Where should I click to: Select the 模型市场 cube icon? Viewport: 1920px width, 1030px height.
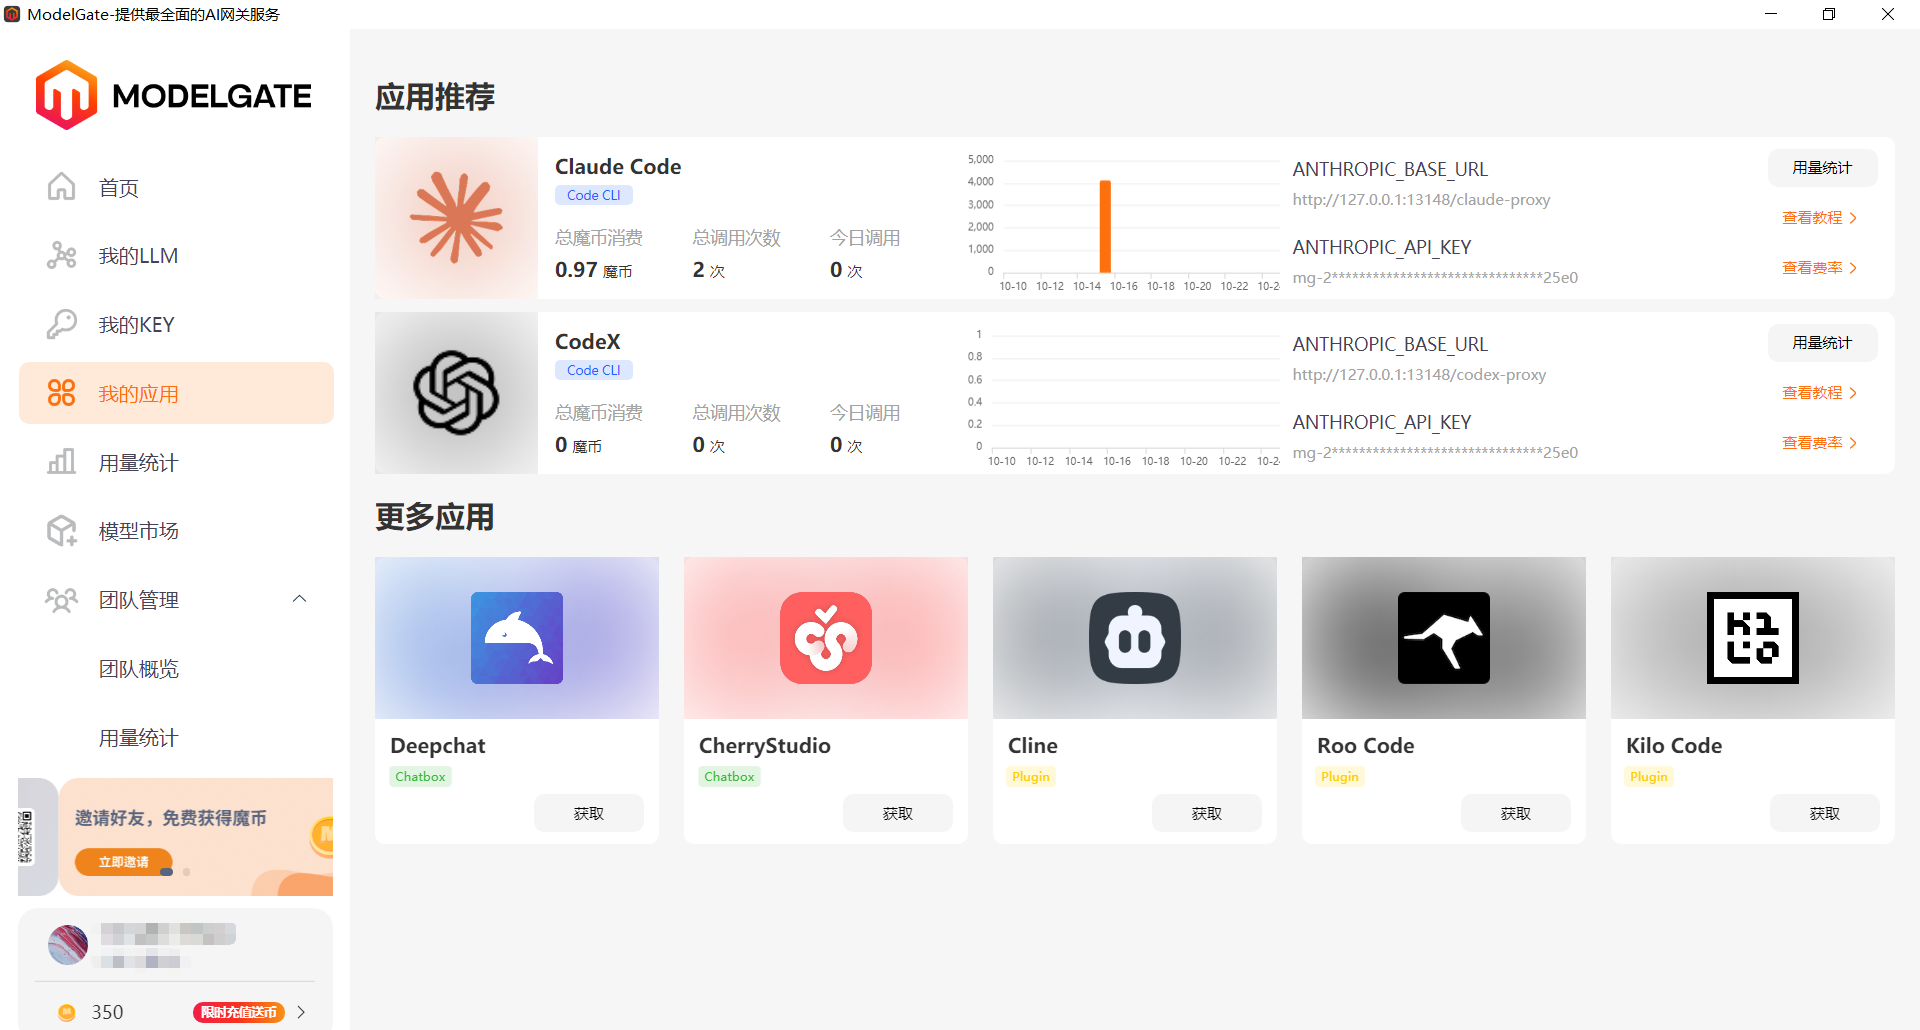(x=62, y=531)
